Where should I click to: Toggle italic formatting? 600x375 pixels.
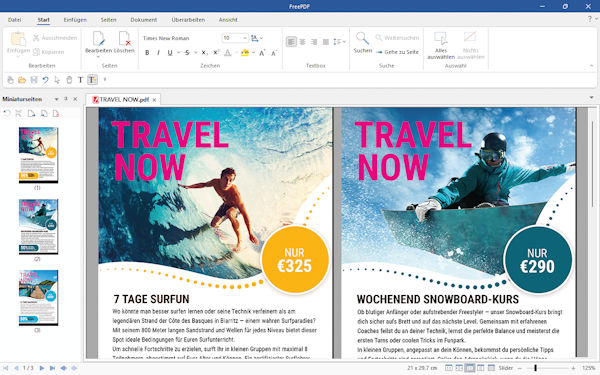(x=158, y=53)
